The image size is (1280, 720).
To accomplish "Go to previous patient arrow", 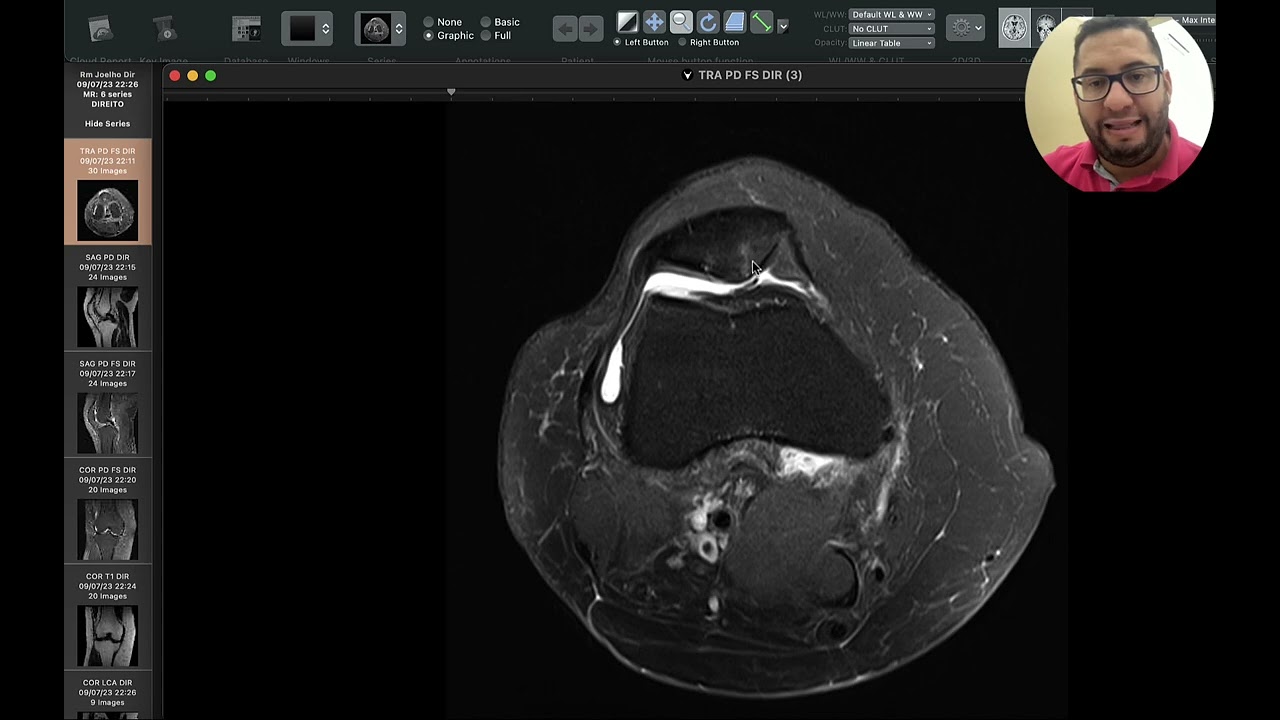I will [565, 29].
